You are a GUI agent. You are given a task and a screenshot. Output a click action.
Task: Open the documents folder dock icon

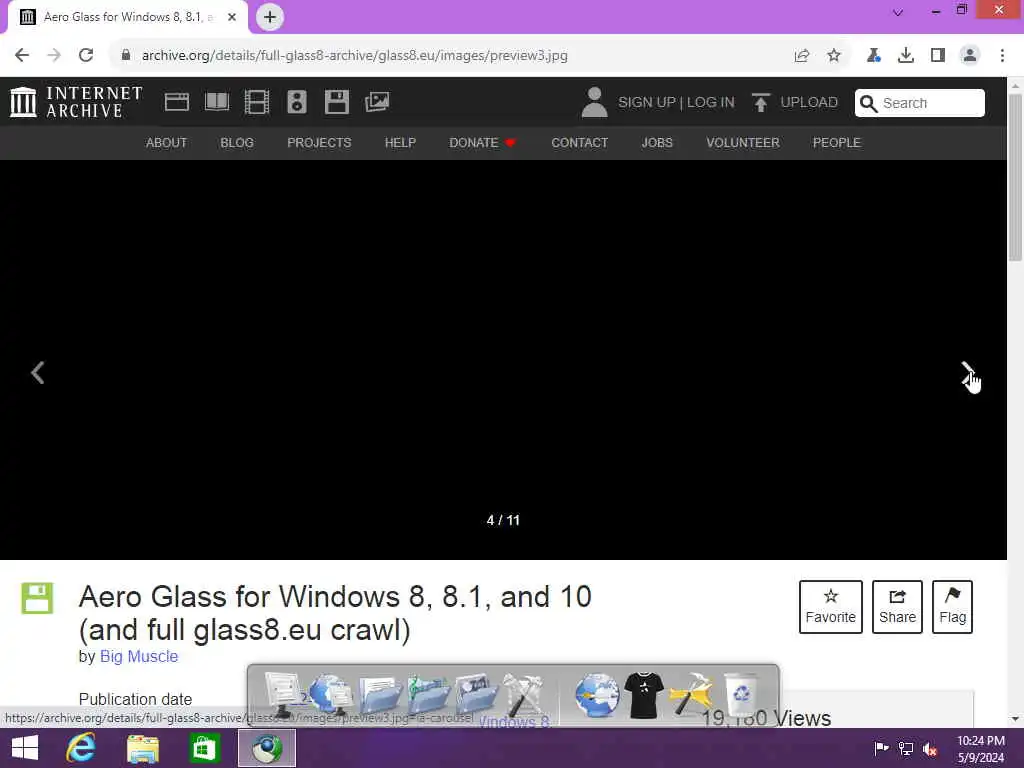(380, 695)
